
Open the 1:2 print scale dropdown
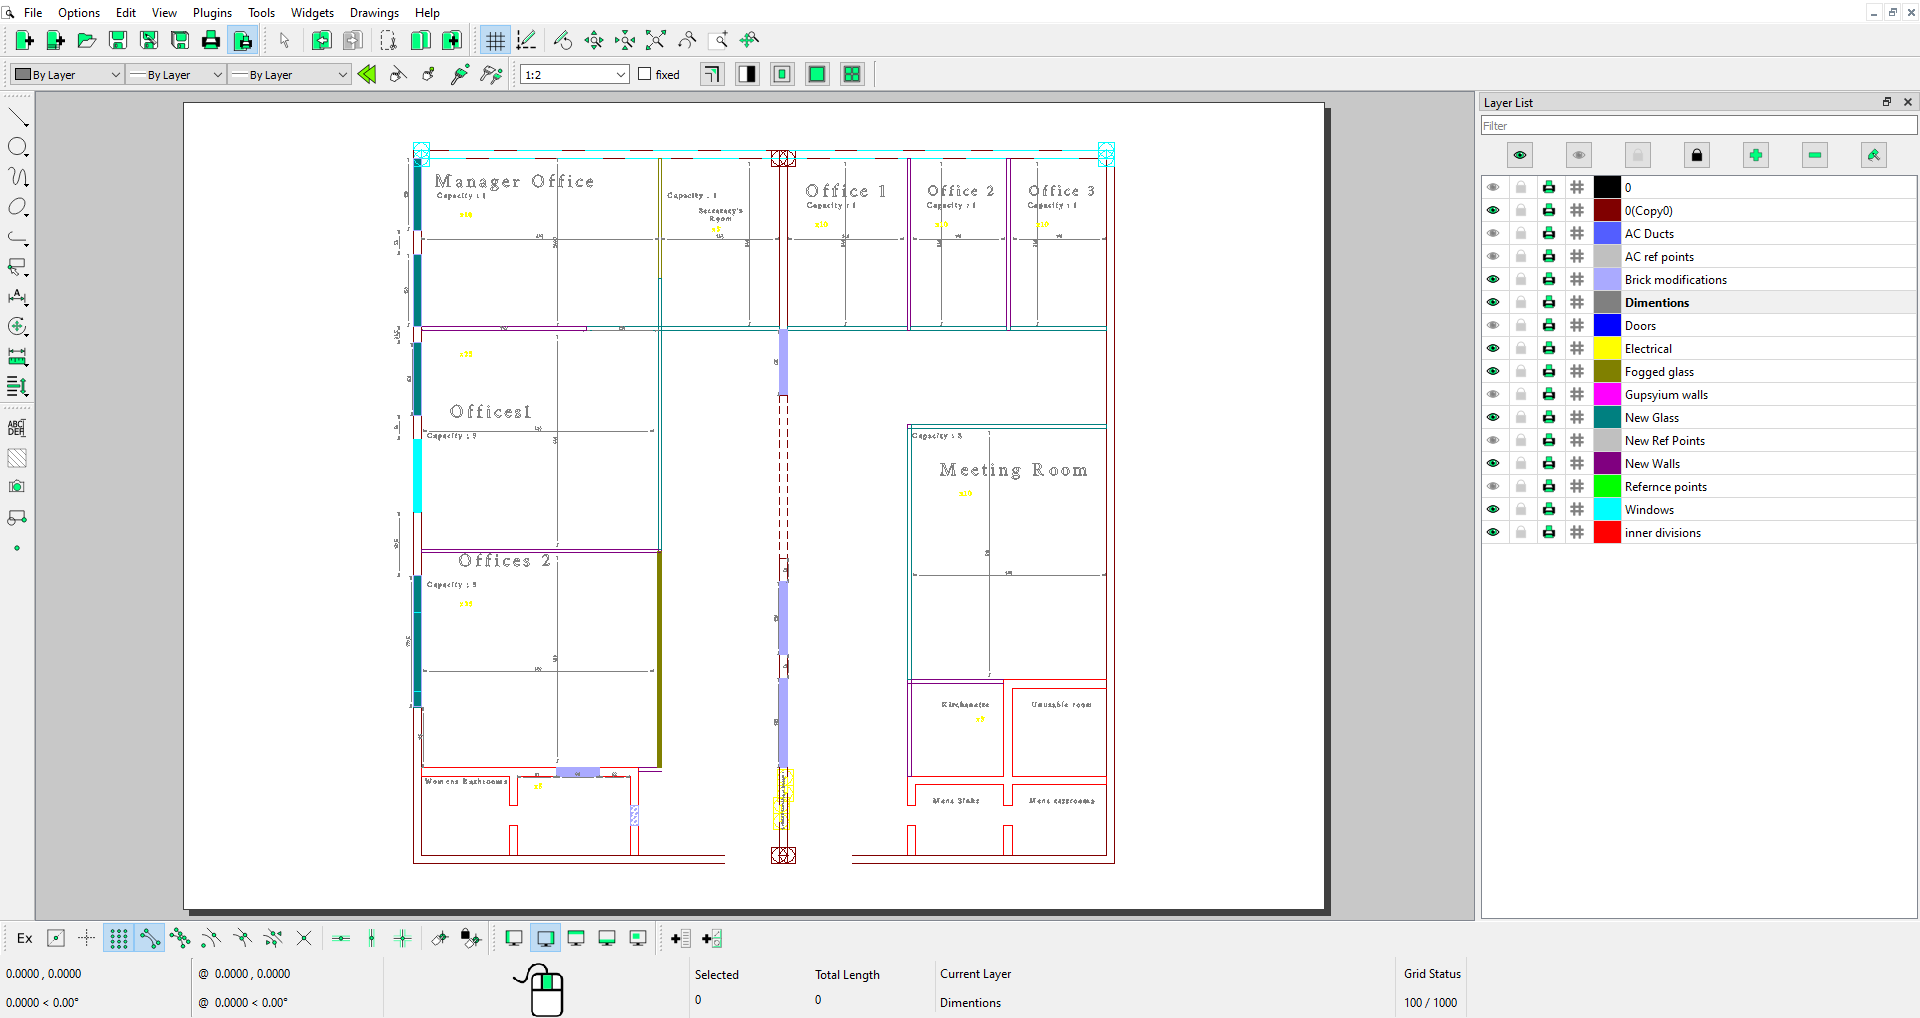coord(574,74)
